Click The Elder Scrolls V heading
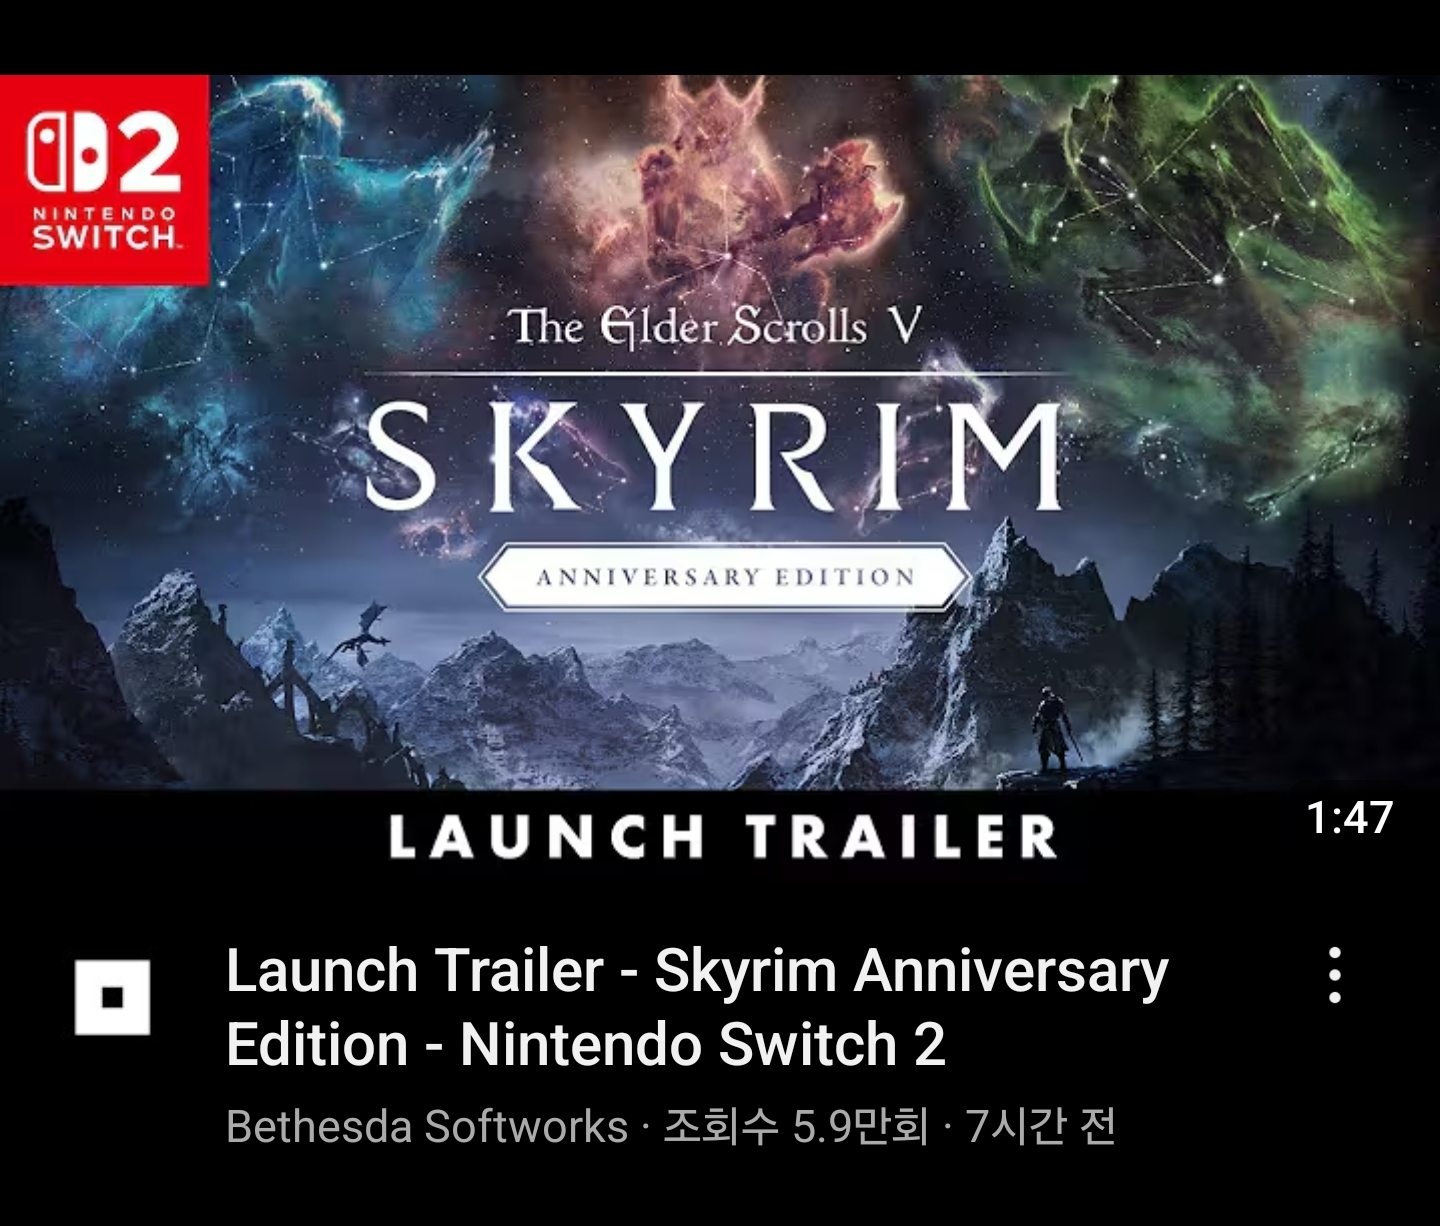The width and height of the screenshot is (1440, 1226). click(x=714, y=327)
